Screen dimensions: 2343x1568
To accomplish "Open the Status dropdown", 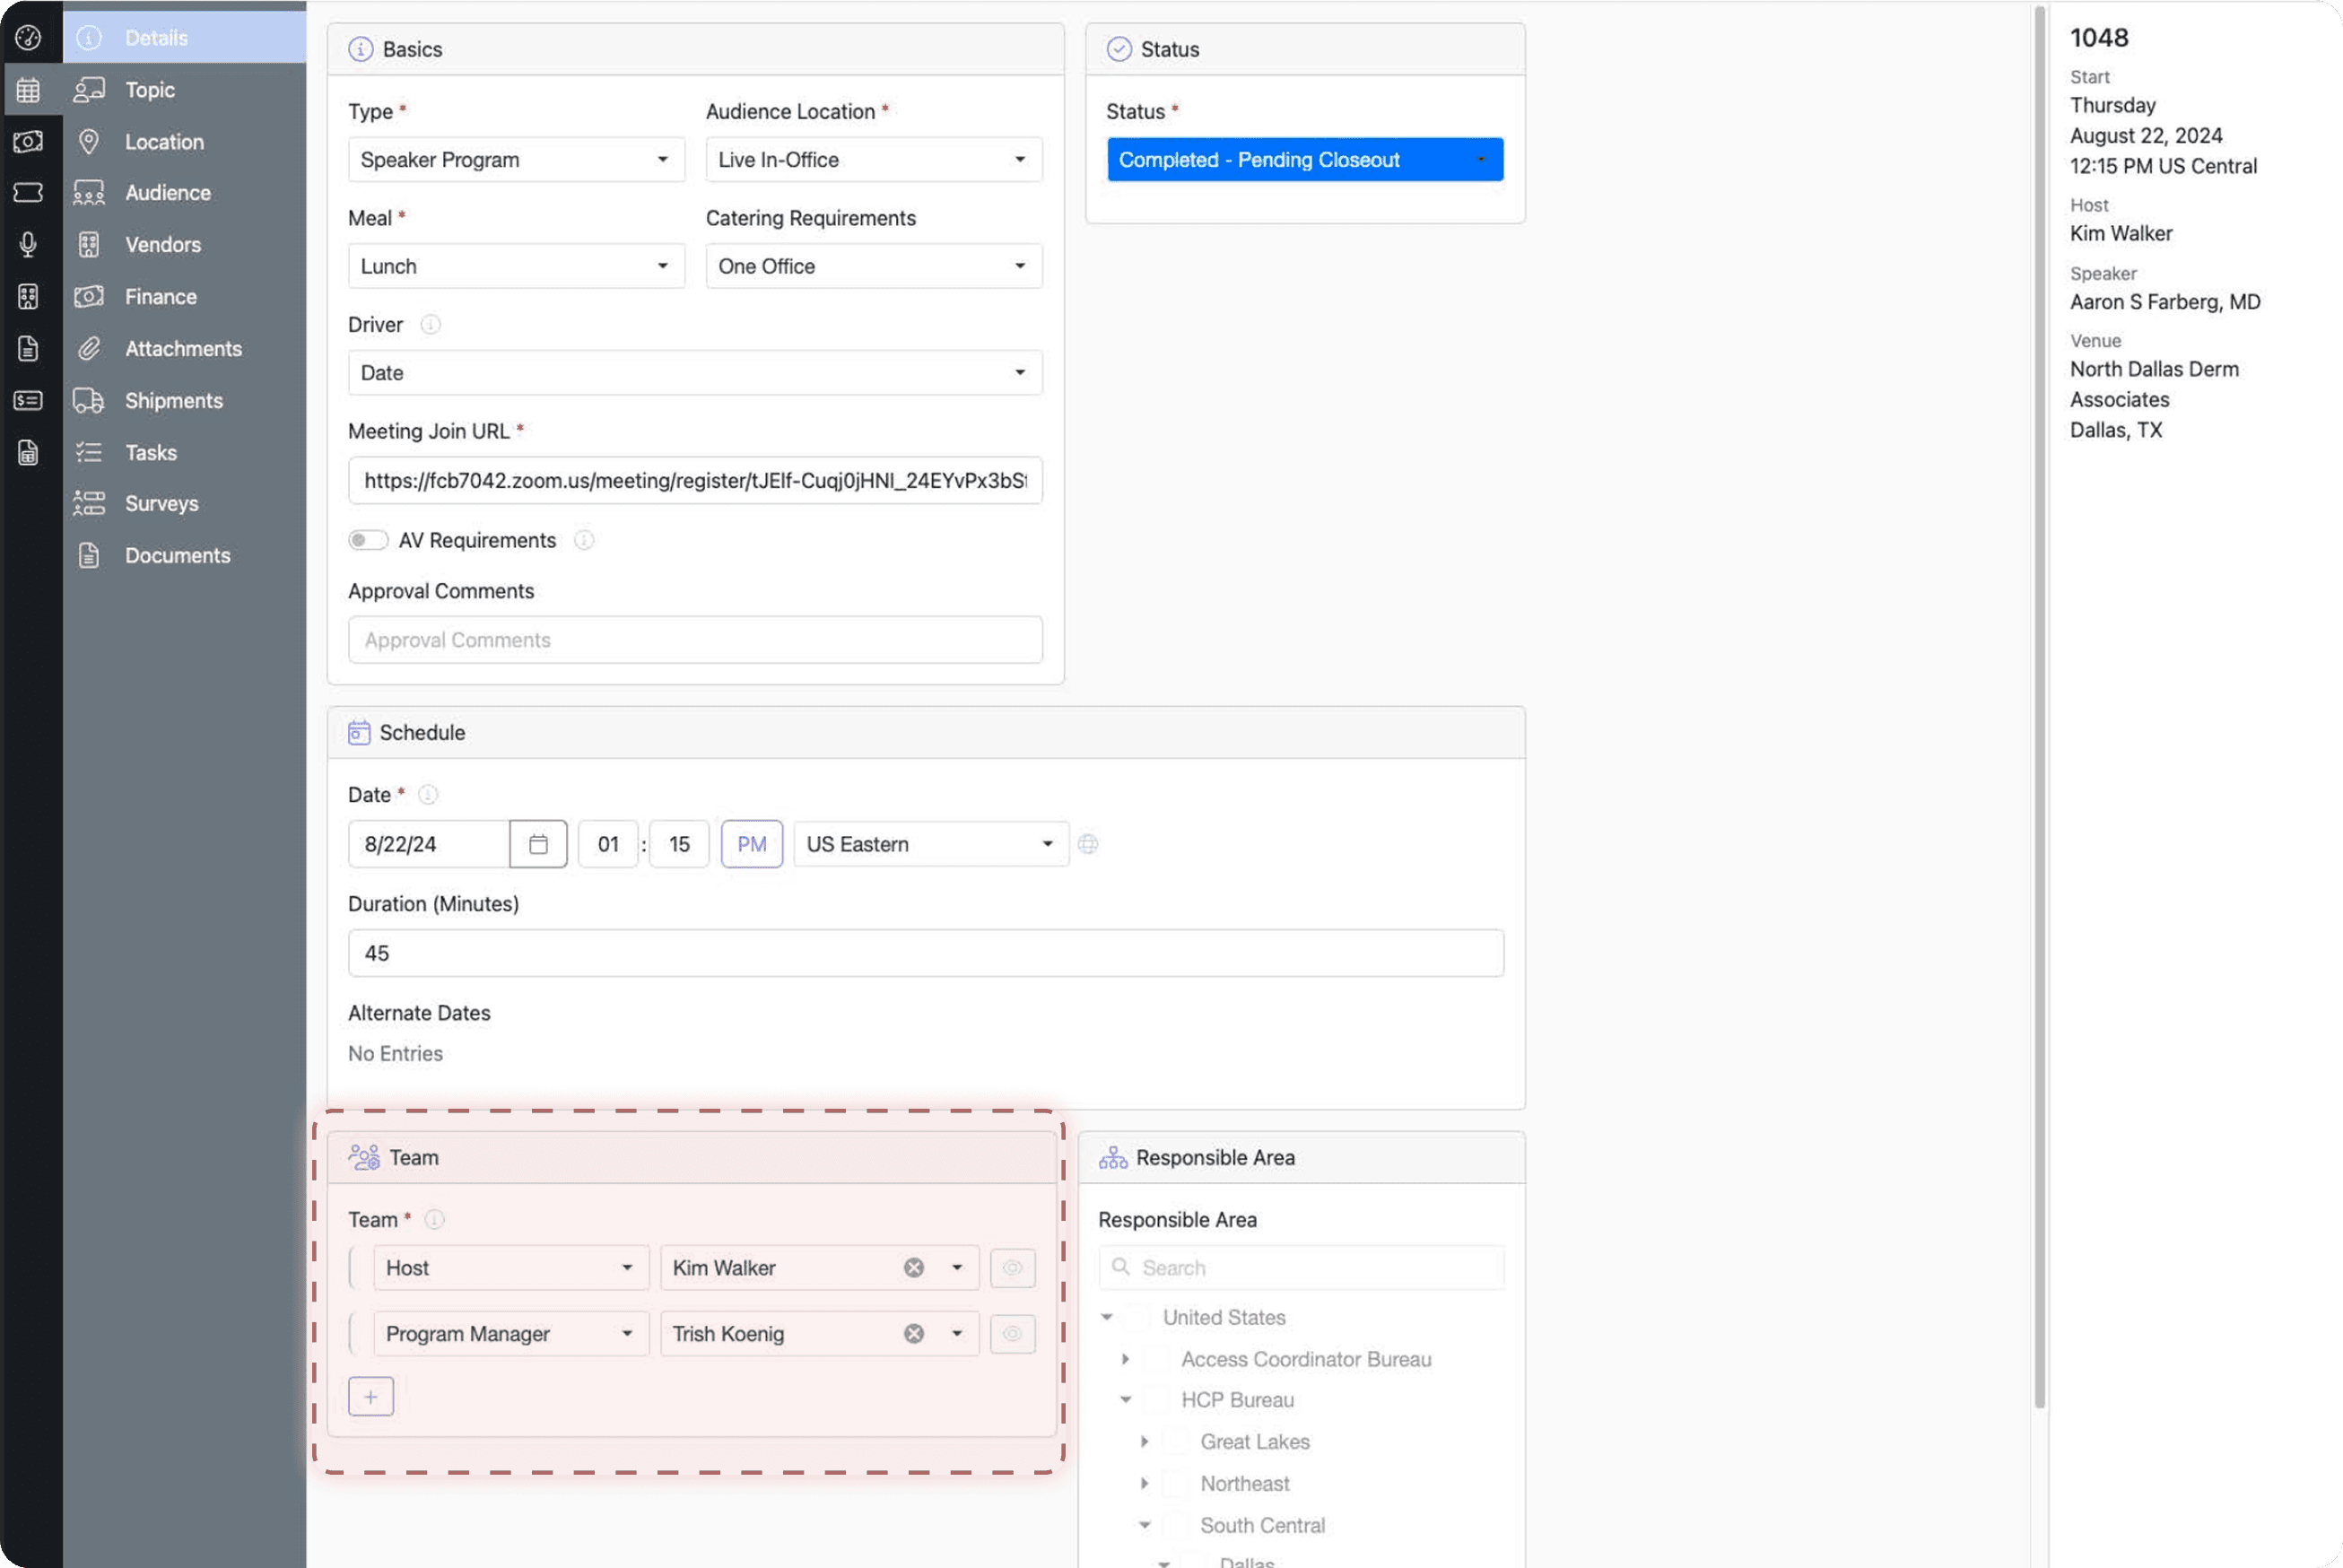I will click(1304, 160).
